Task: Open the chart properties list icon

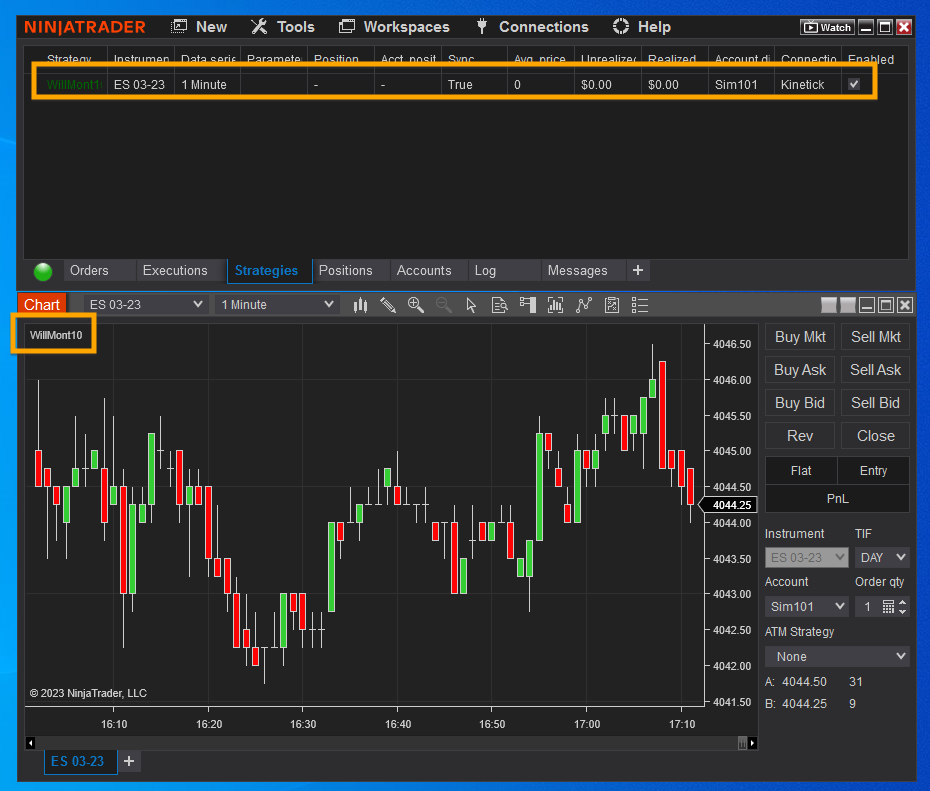Action: click(639, 305)
